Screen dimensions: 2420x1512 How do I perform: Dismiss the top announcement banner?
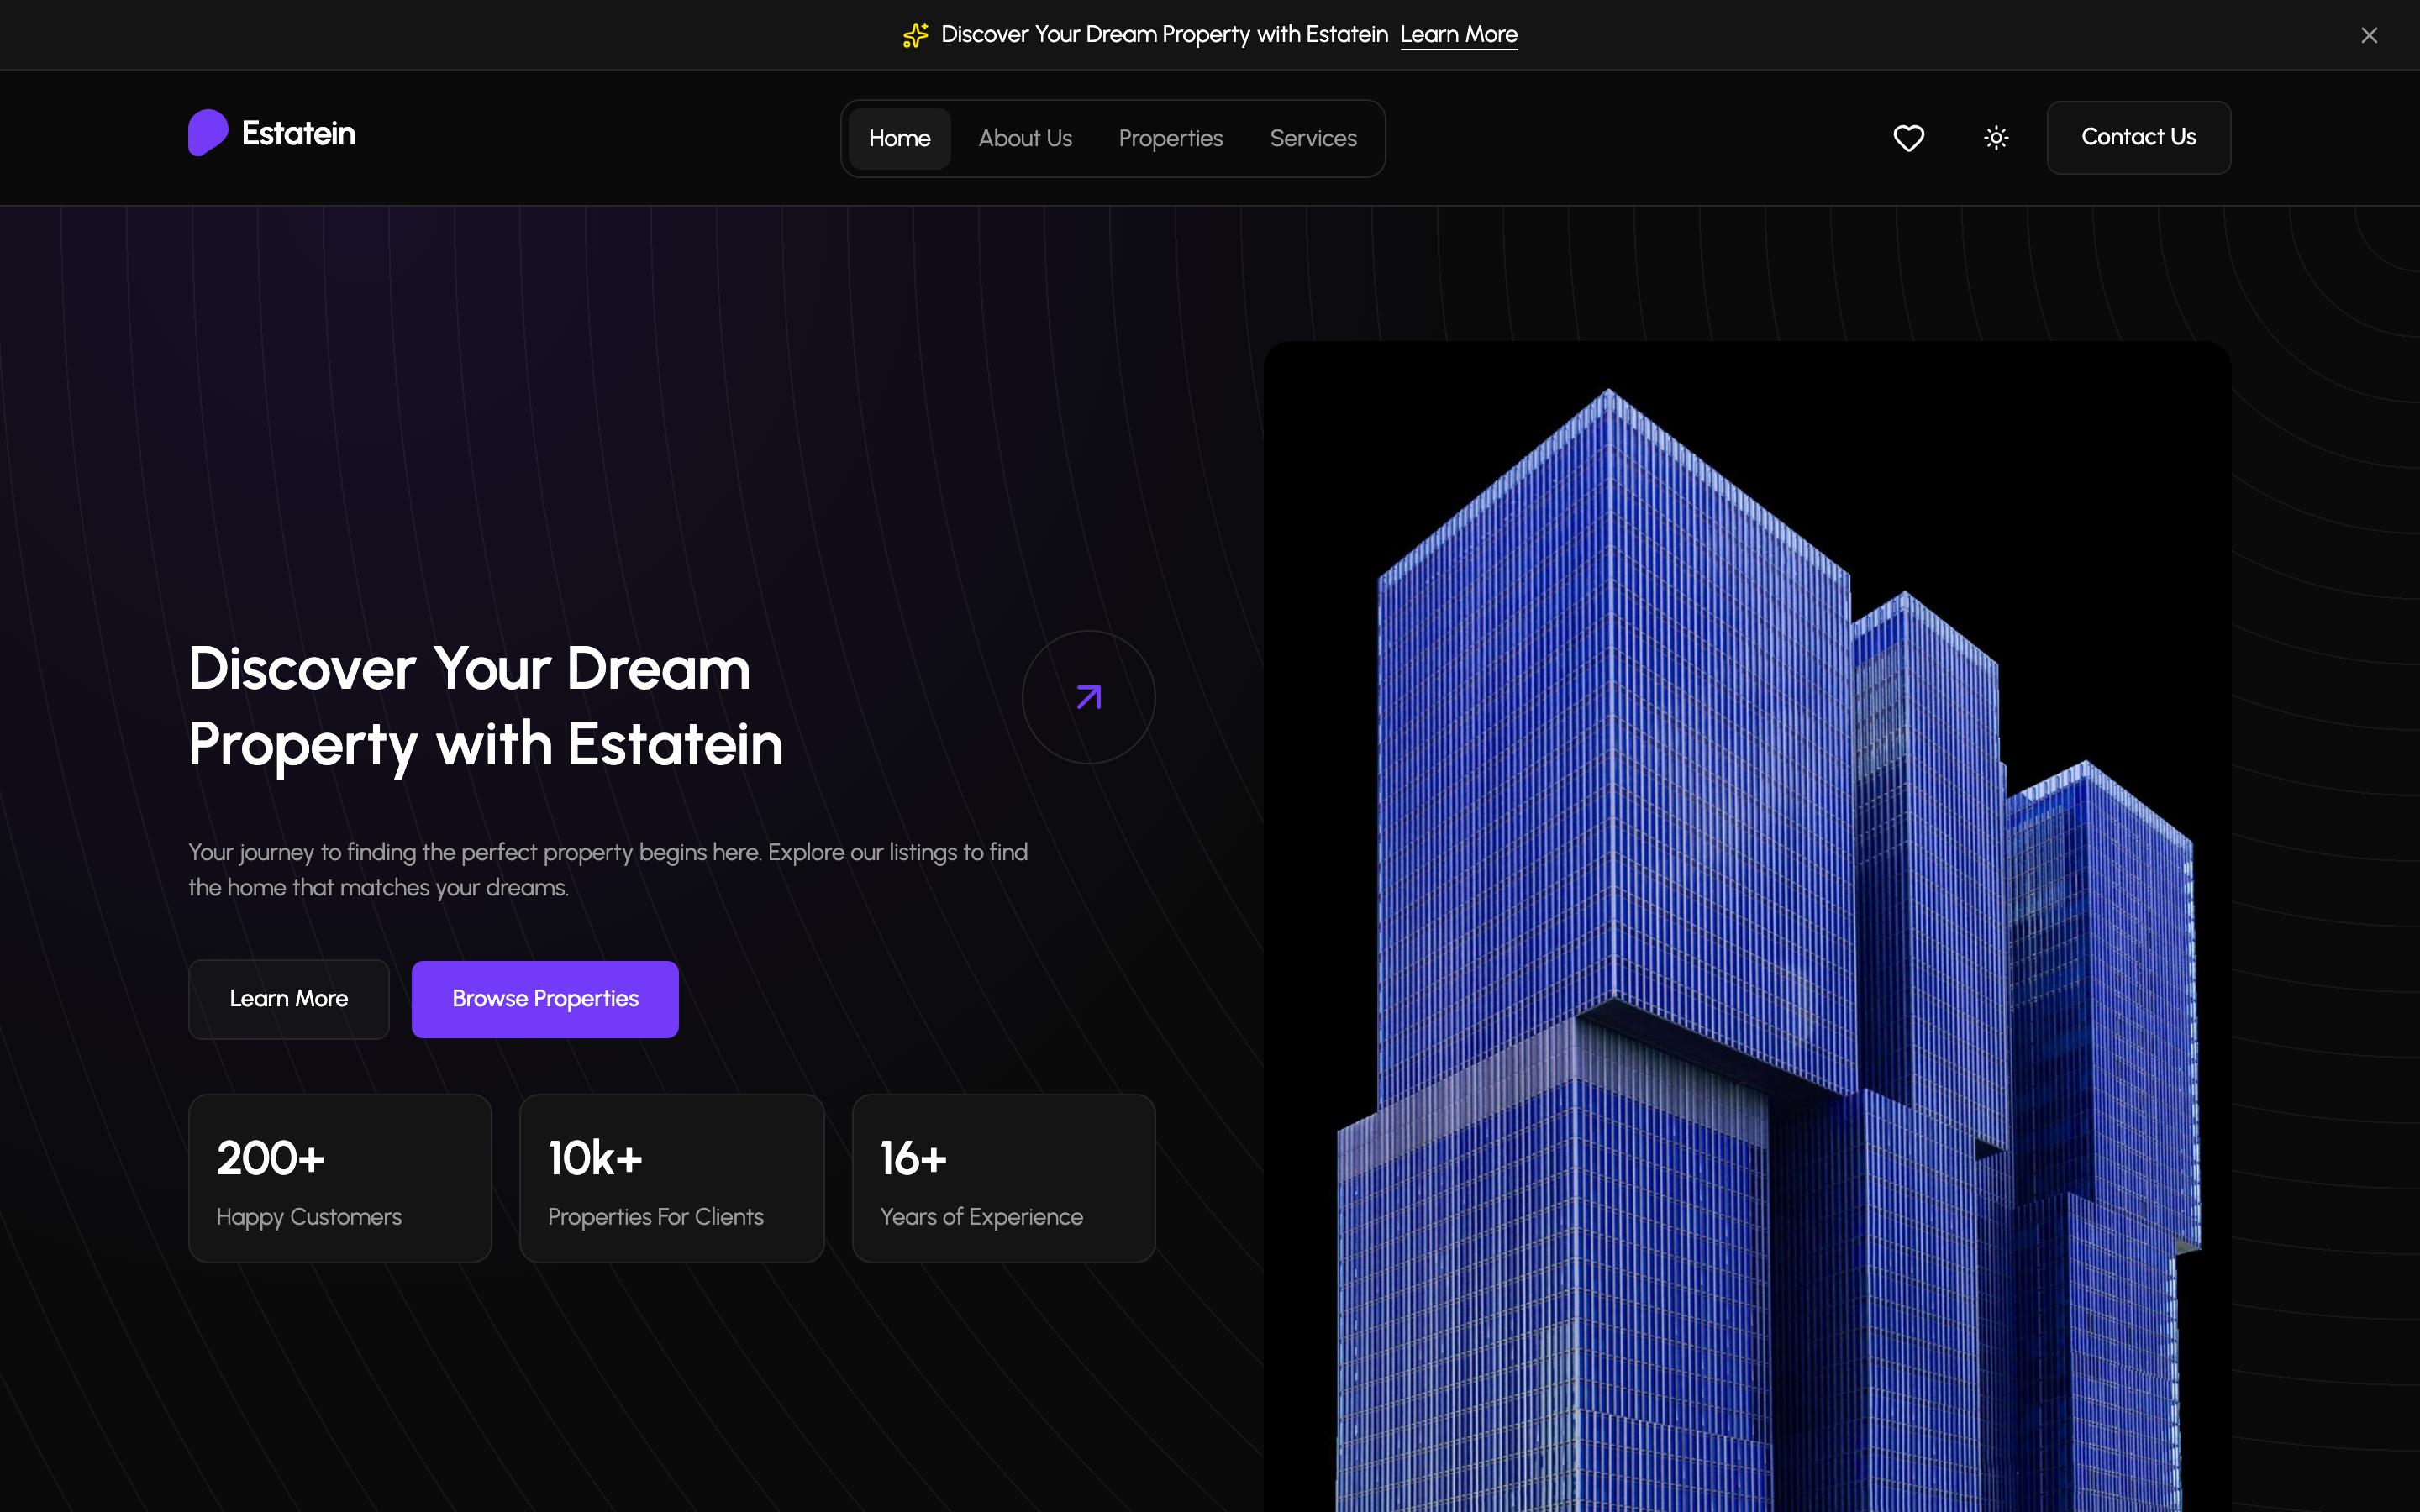(2369, 35)
